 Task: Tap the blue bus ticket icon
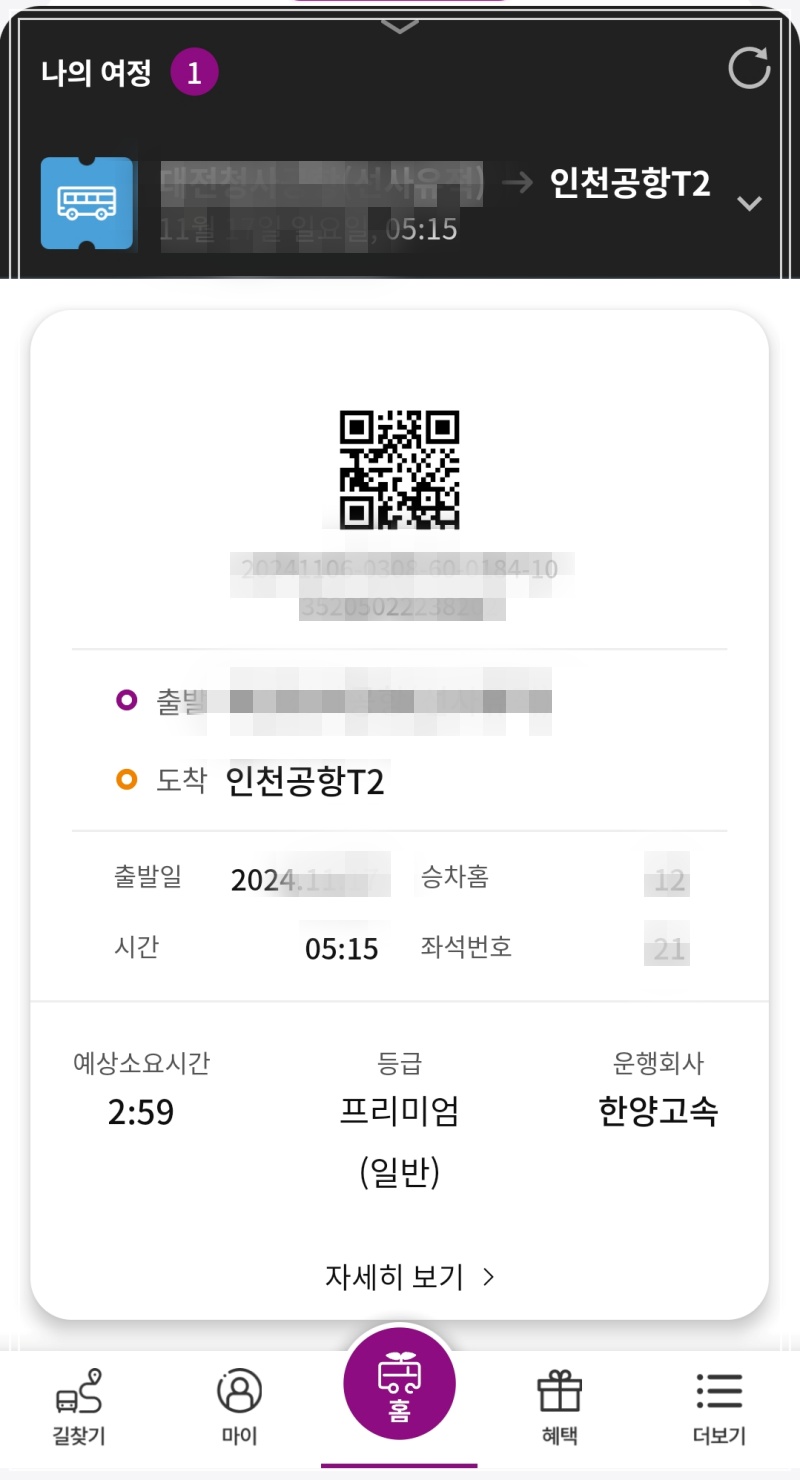pos(87,203)
